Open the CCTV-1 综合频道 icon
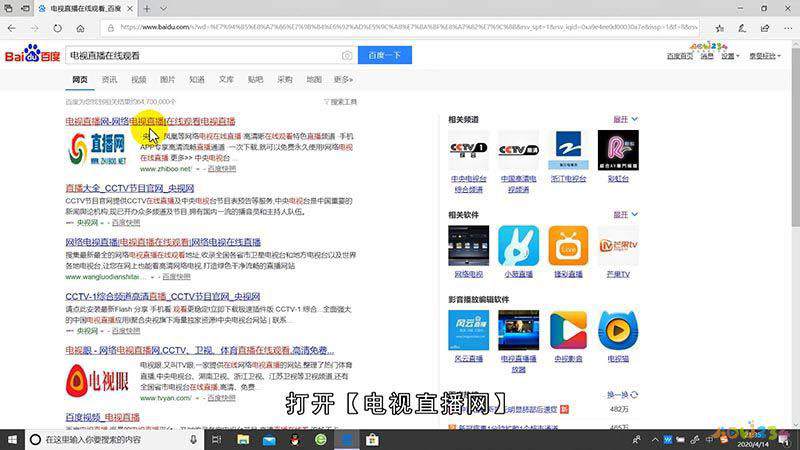Viewport: 800px width, 450px height. tap(468, 150)
